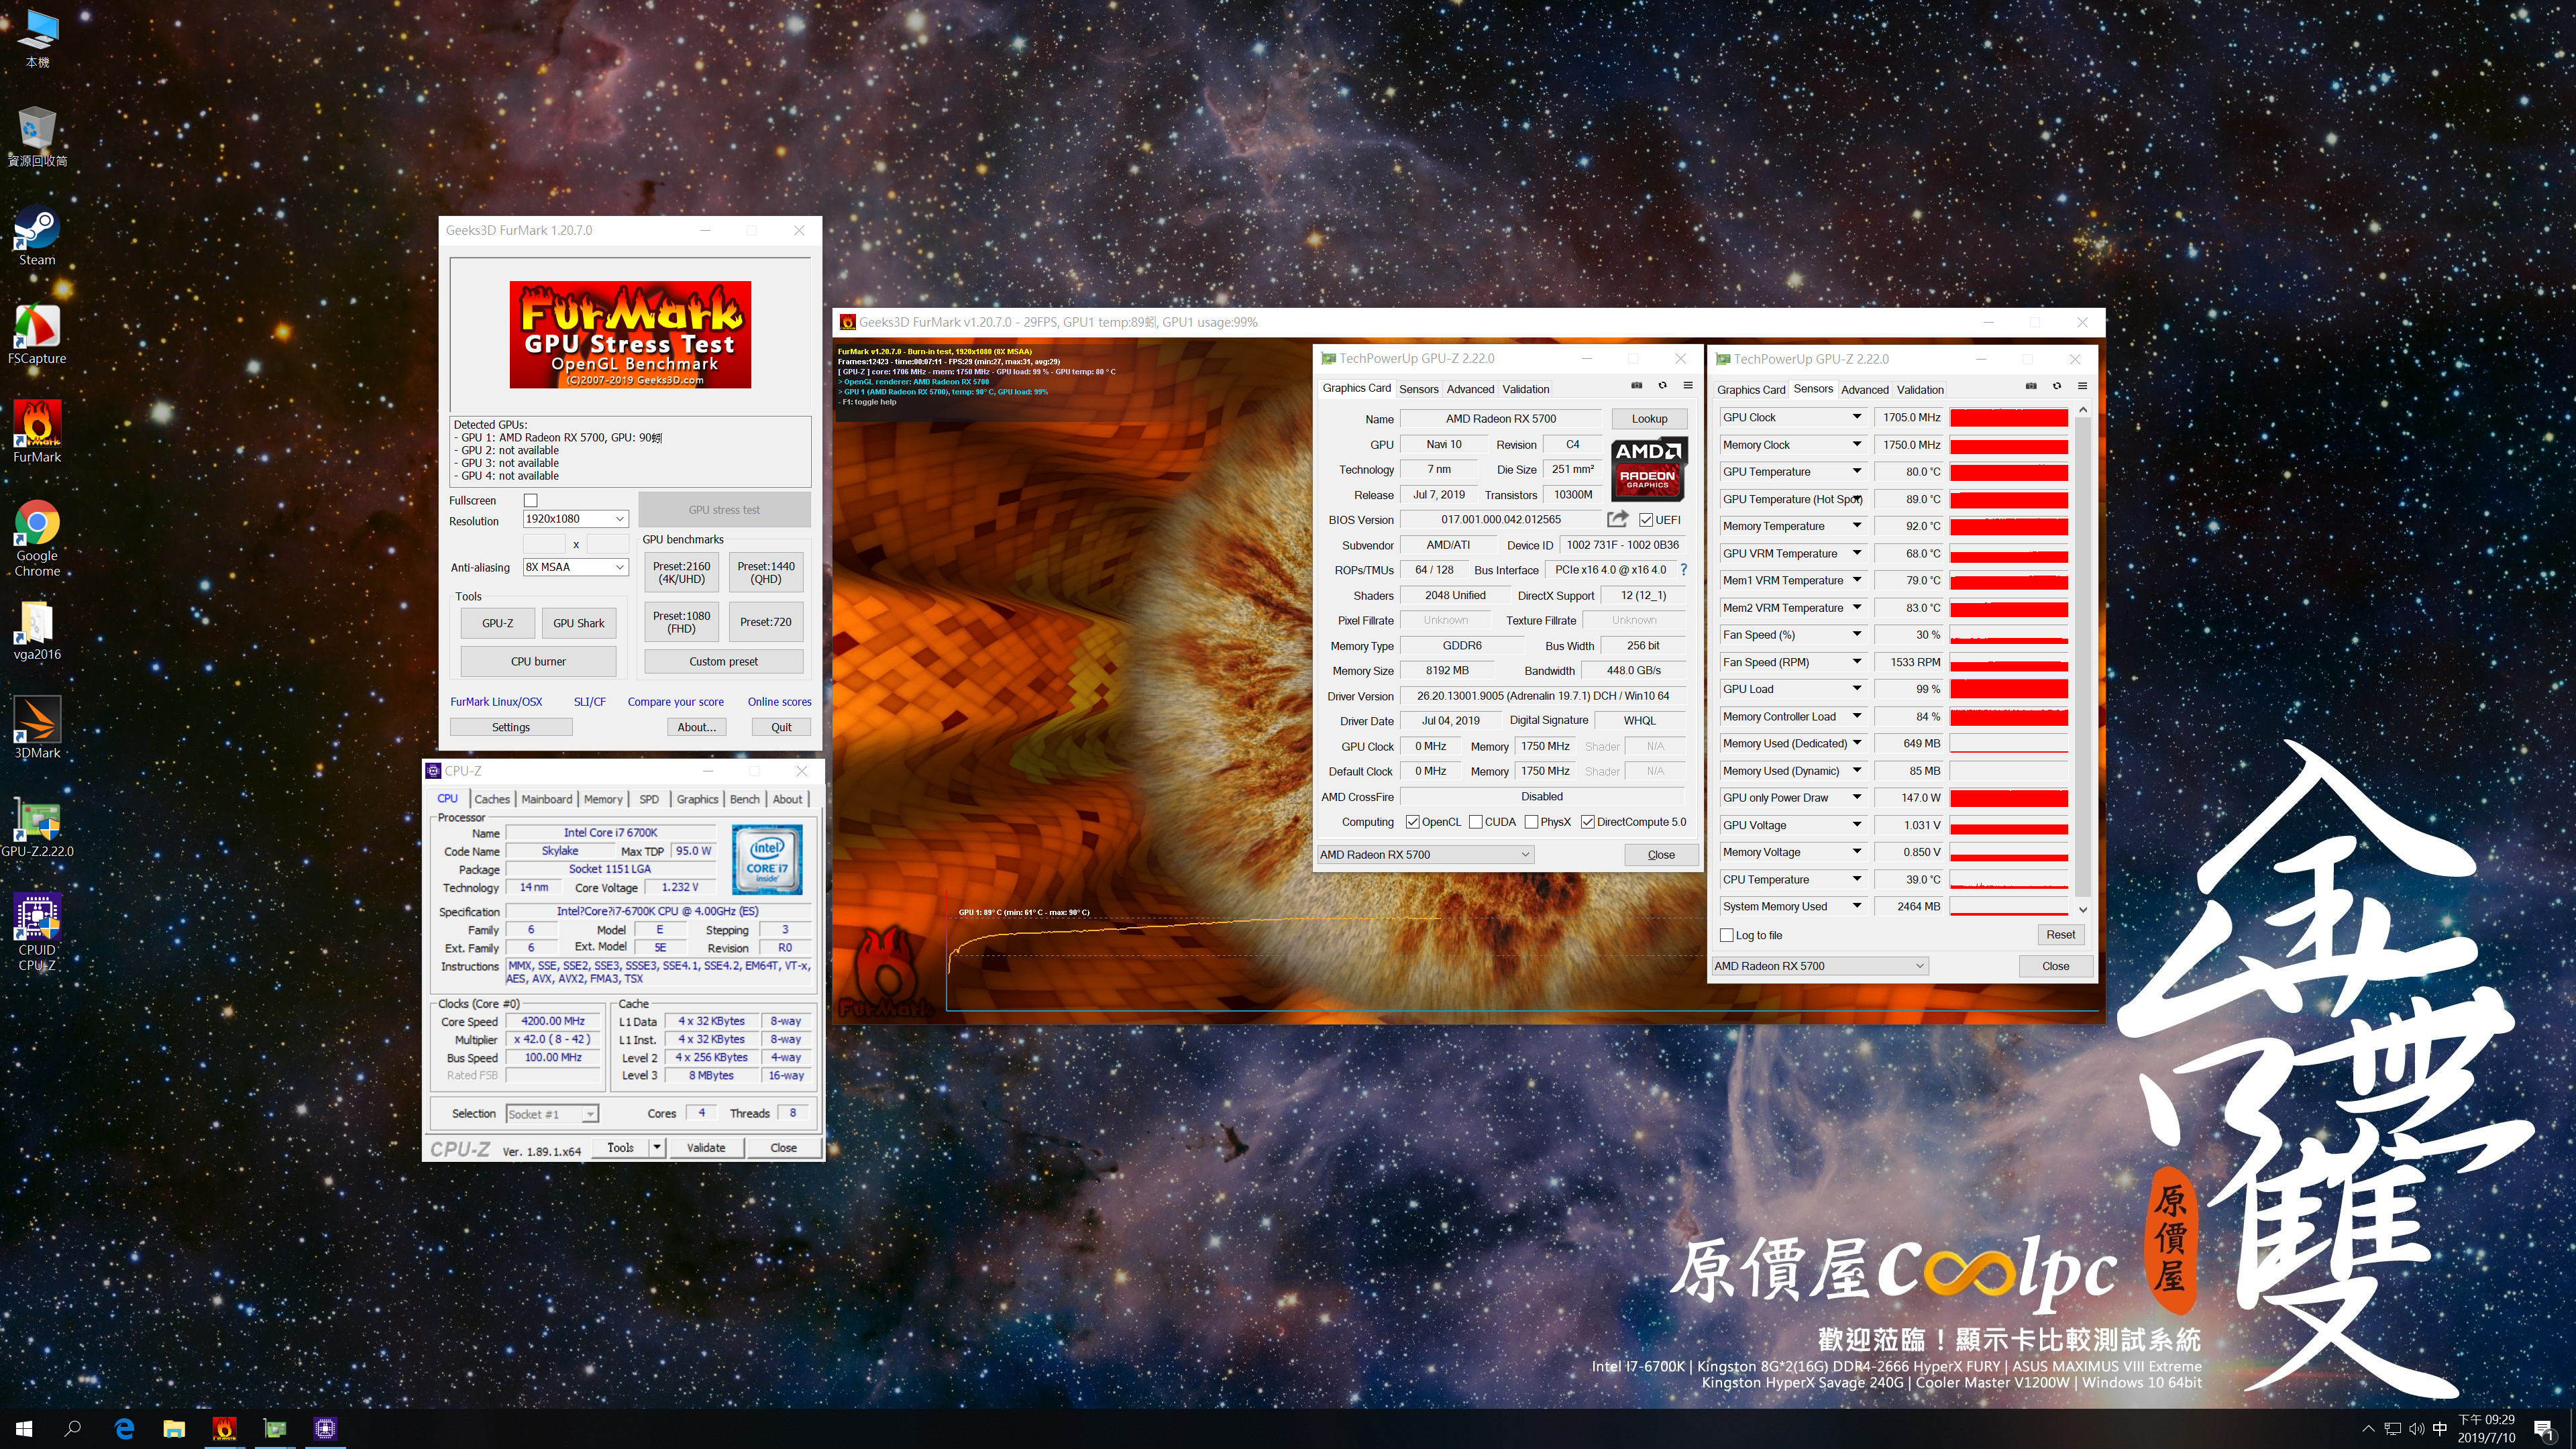The height and width of the screenshot is (1449, 2576).
Task: Open the CPU-Z Tools dropdown arrow
Action: [657, 1148]
